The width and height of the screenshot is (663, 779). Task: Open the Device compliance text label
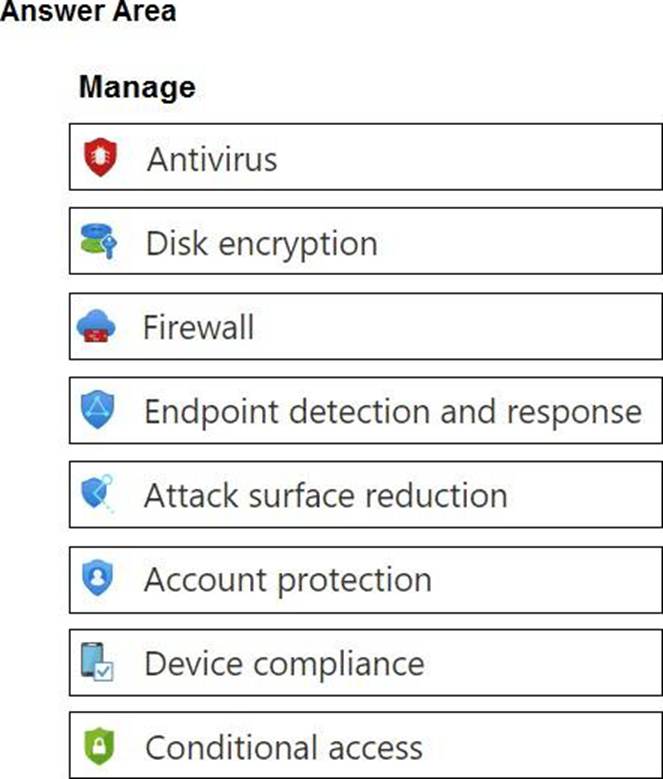tap(284, 664)
